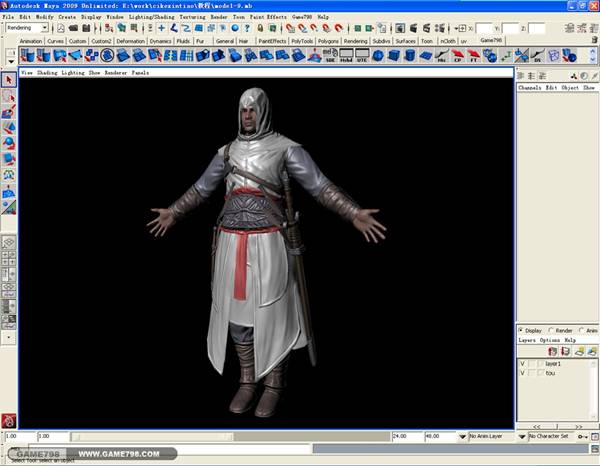Toggle visibility of layer1
This screenshot has height=466, width=600.
point(522,364)
